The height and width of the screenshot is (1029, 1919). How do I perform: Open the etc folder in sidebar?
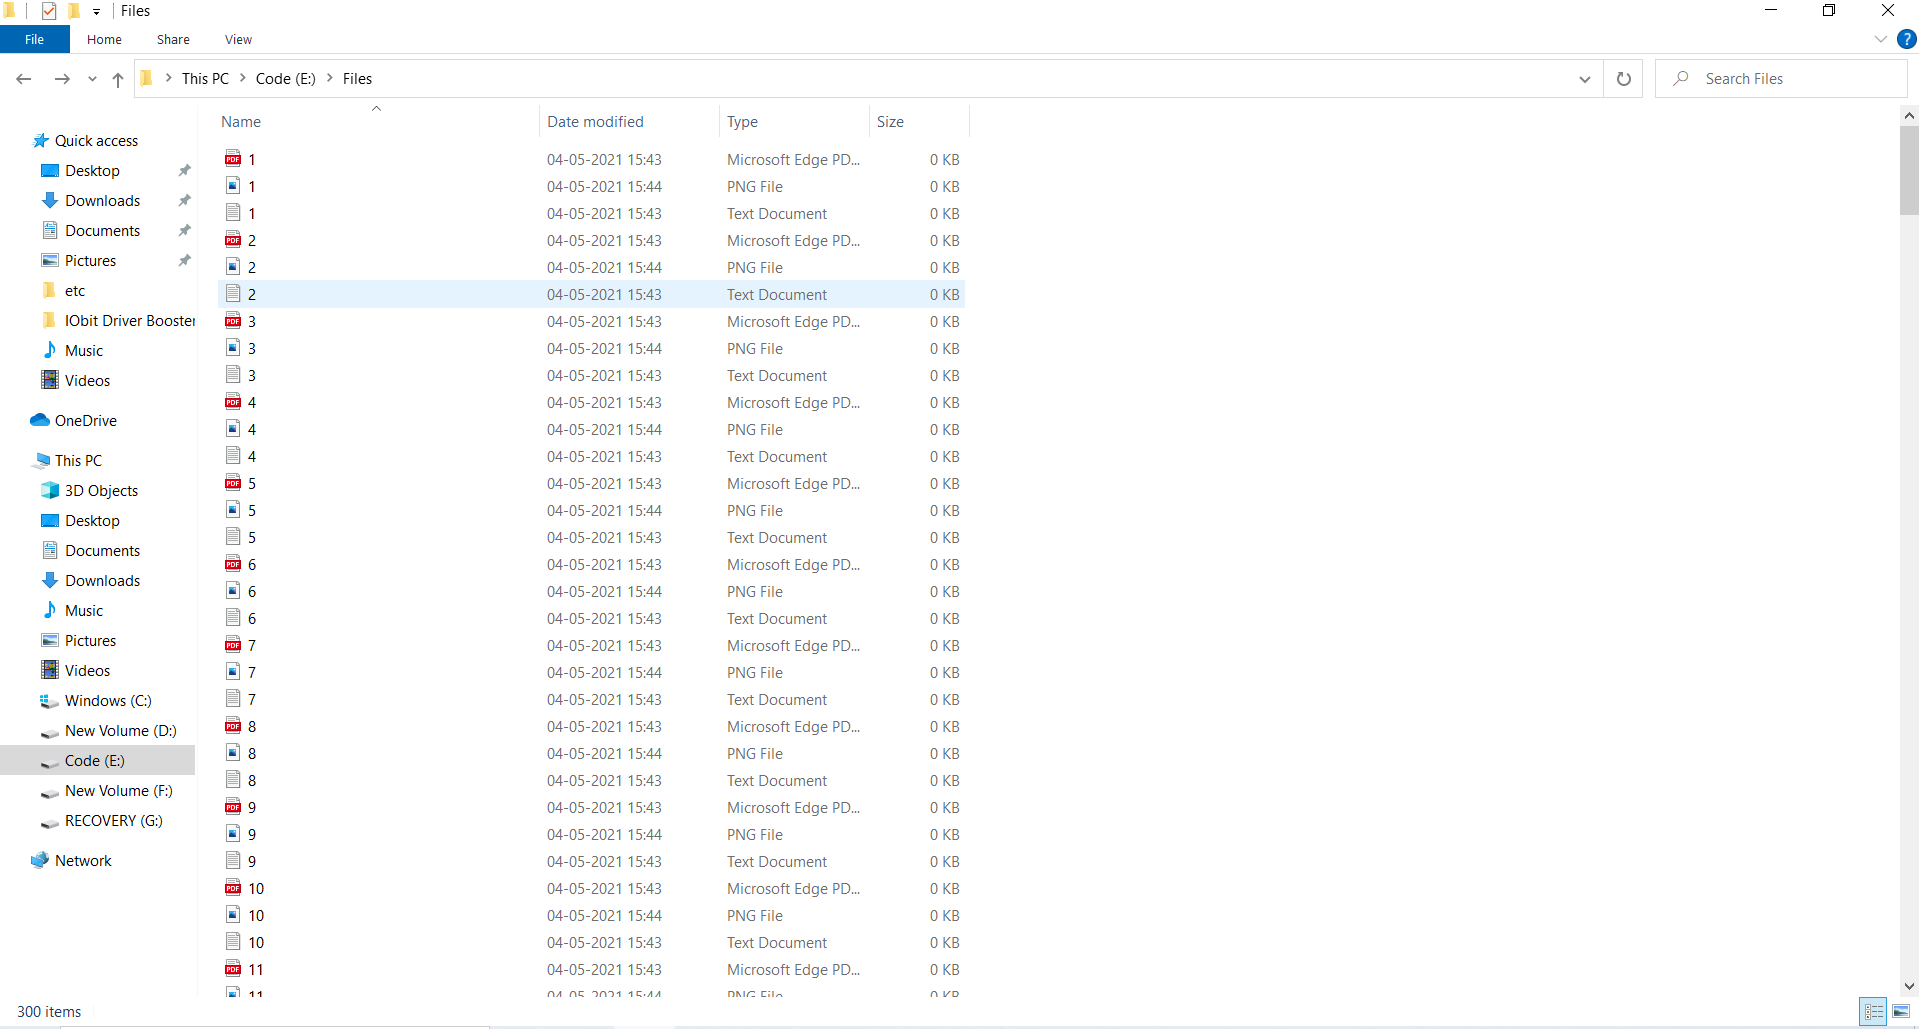pyautogui.click(x=75, y=290)
